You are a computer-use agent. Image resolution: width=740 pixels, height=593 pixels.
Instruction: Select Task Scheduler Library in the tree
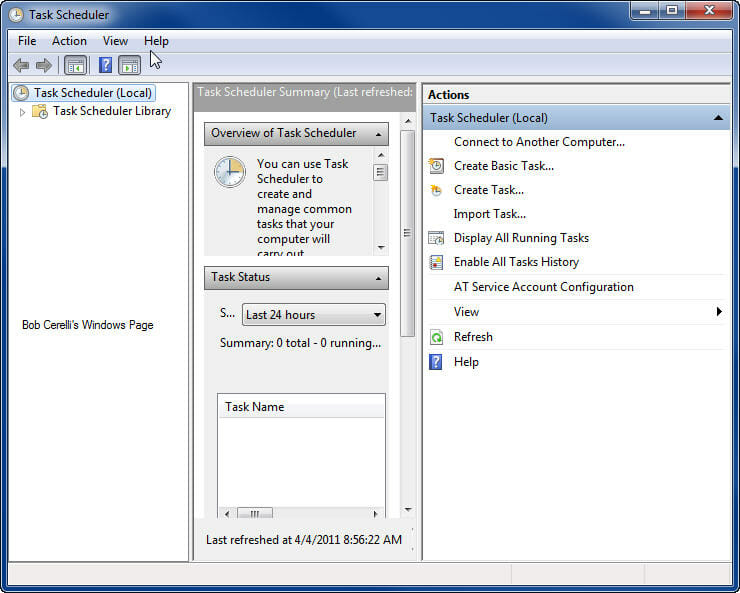[x=112, y=111]
